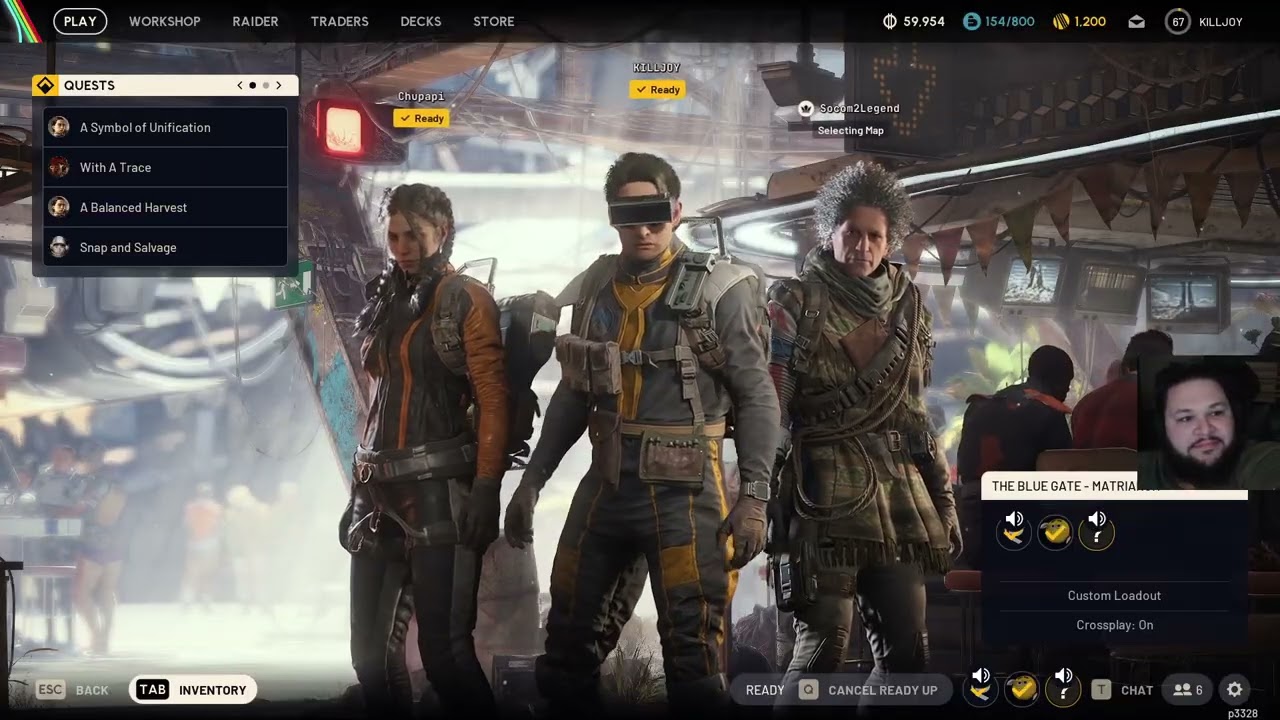Image resolution: width=1280 pixels, height=720 pixels.
Task: Cancel ready up
Action: [883, 690]
